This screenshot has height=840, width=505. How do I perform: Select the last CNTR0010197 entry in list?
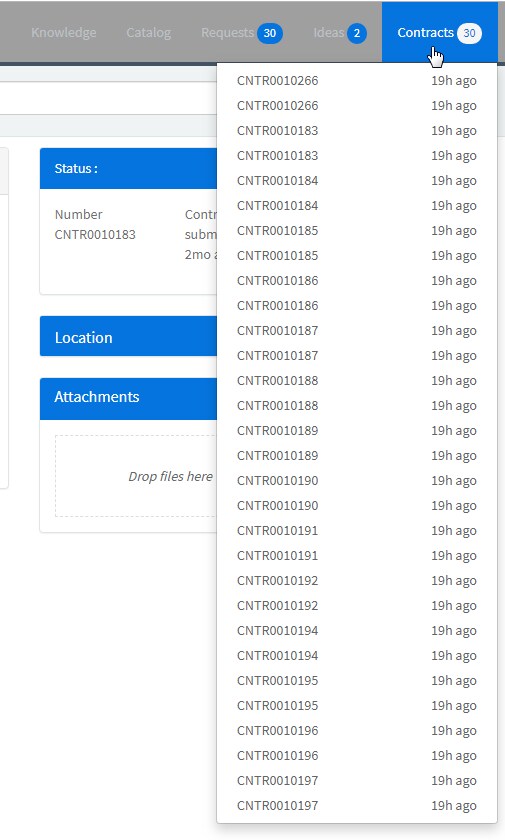(357, 806)
